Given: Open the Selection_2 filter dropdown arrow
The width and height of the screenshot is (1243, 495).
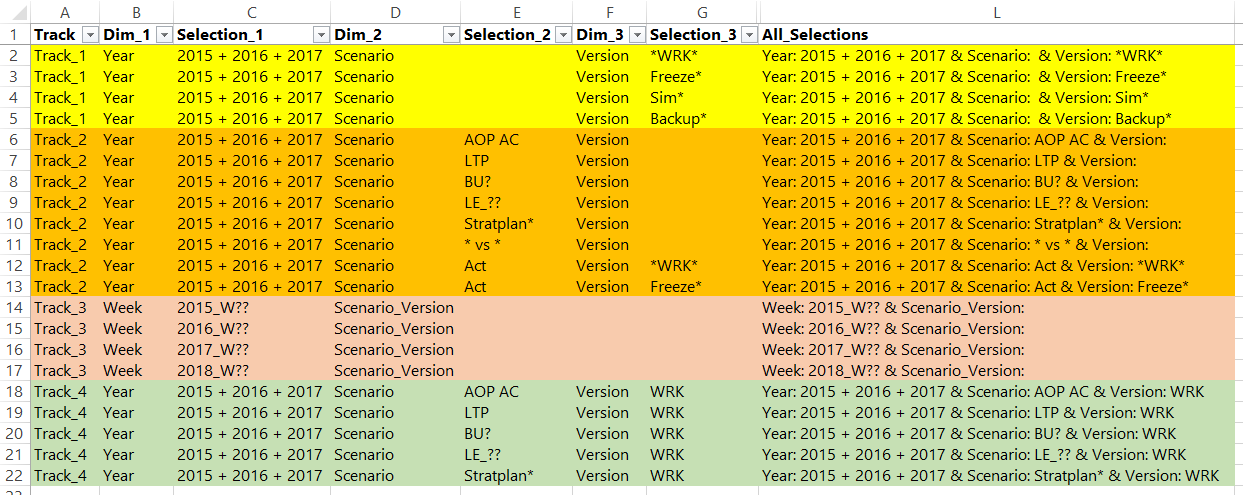Looking at the screenshot, I should click(564, 35).
